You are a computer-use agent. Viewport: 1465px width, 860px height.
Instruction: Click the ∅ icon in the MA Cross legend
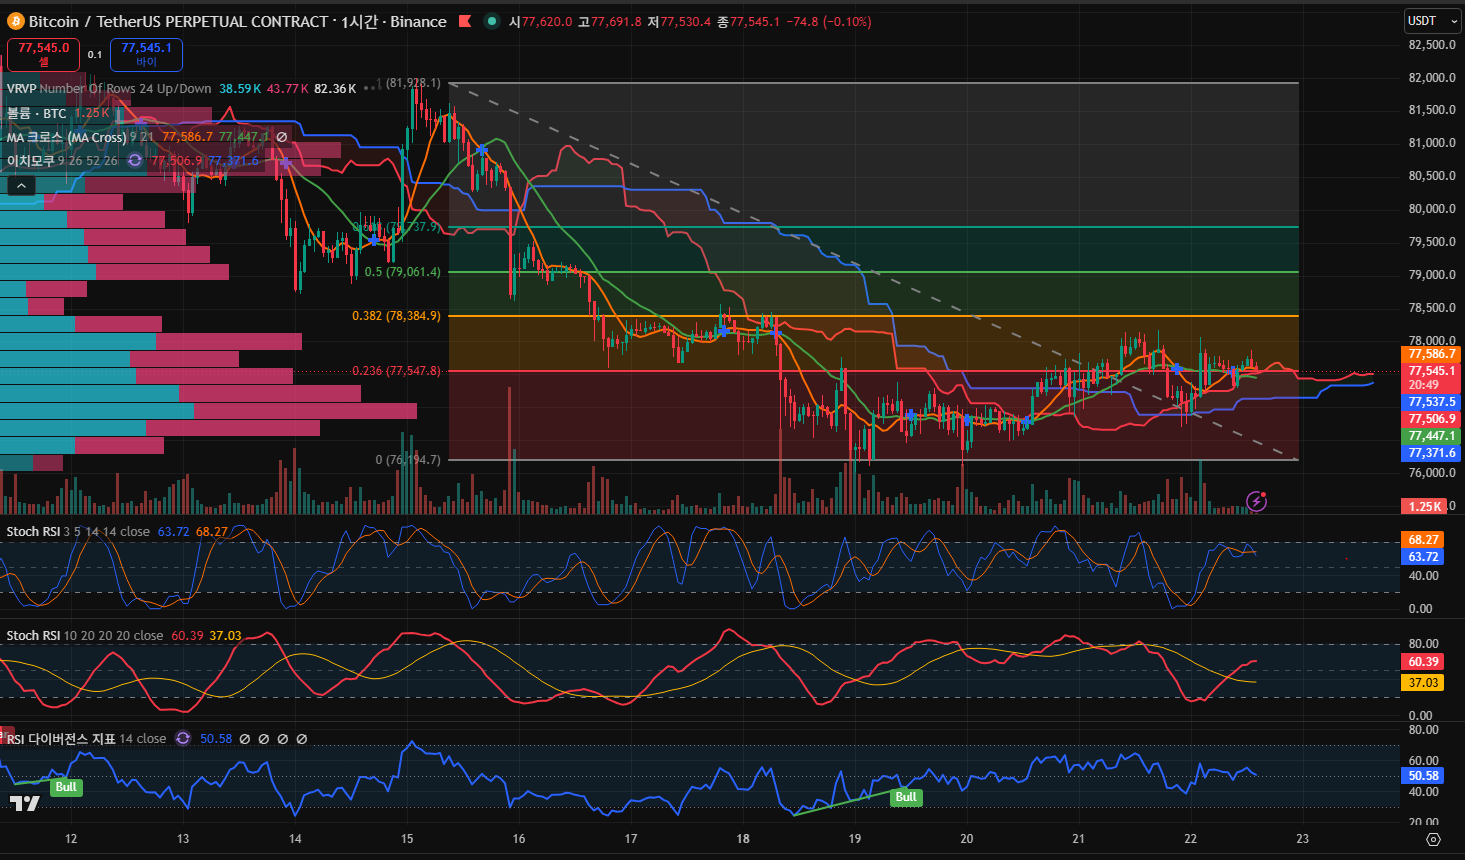pyautogui.click(x=282, y=137)
